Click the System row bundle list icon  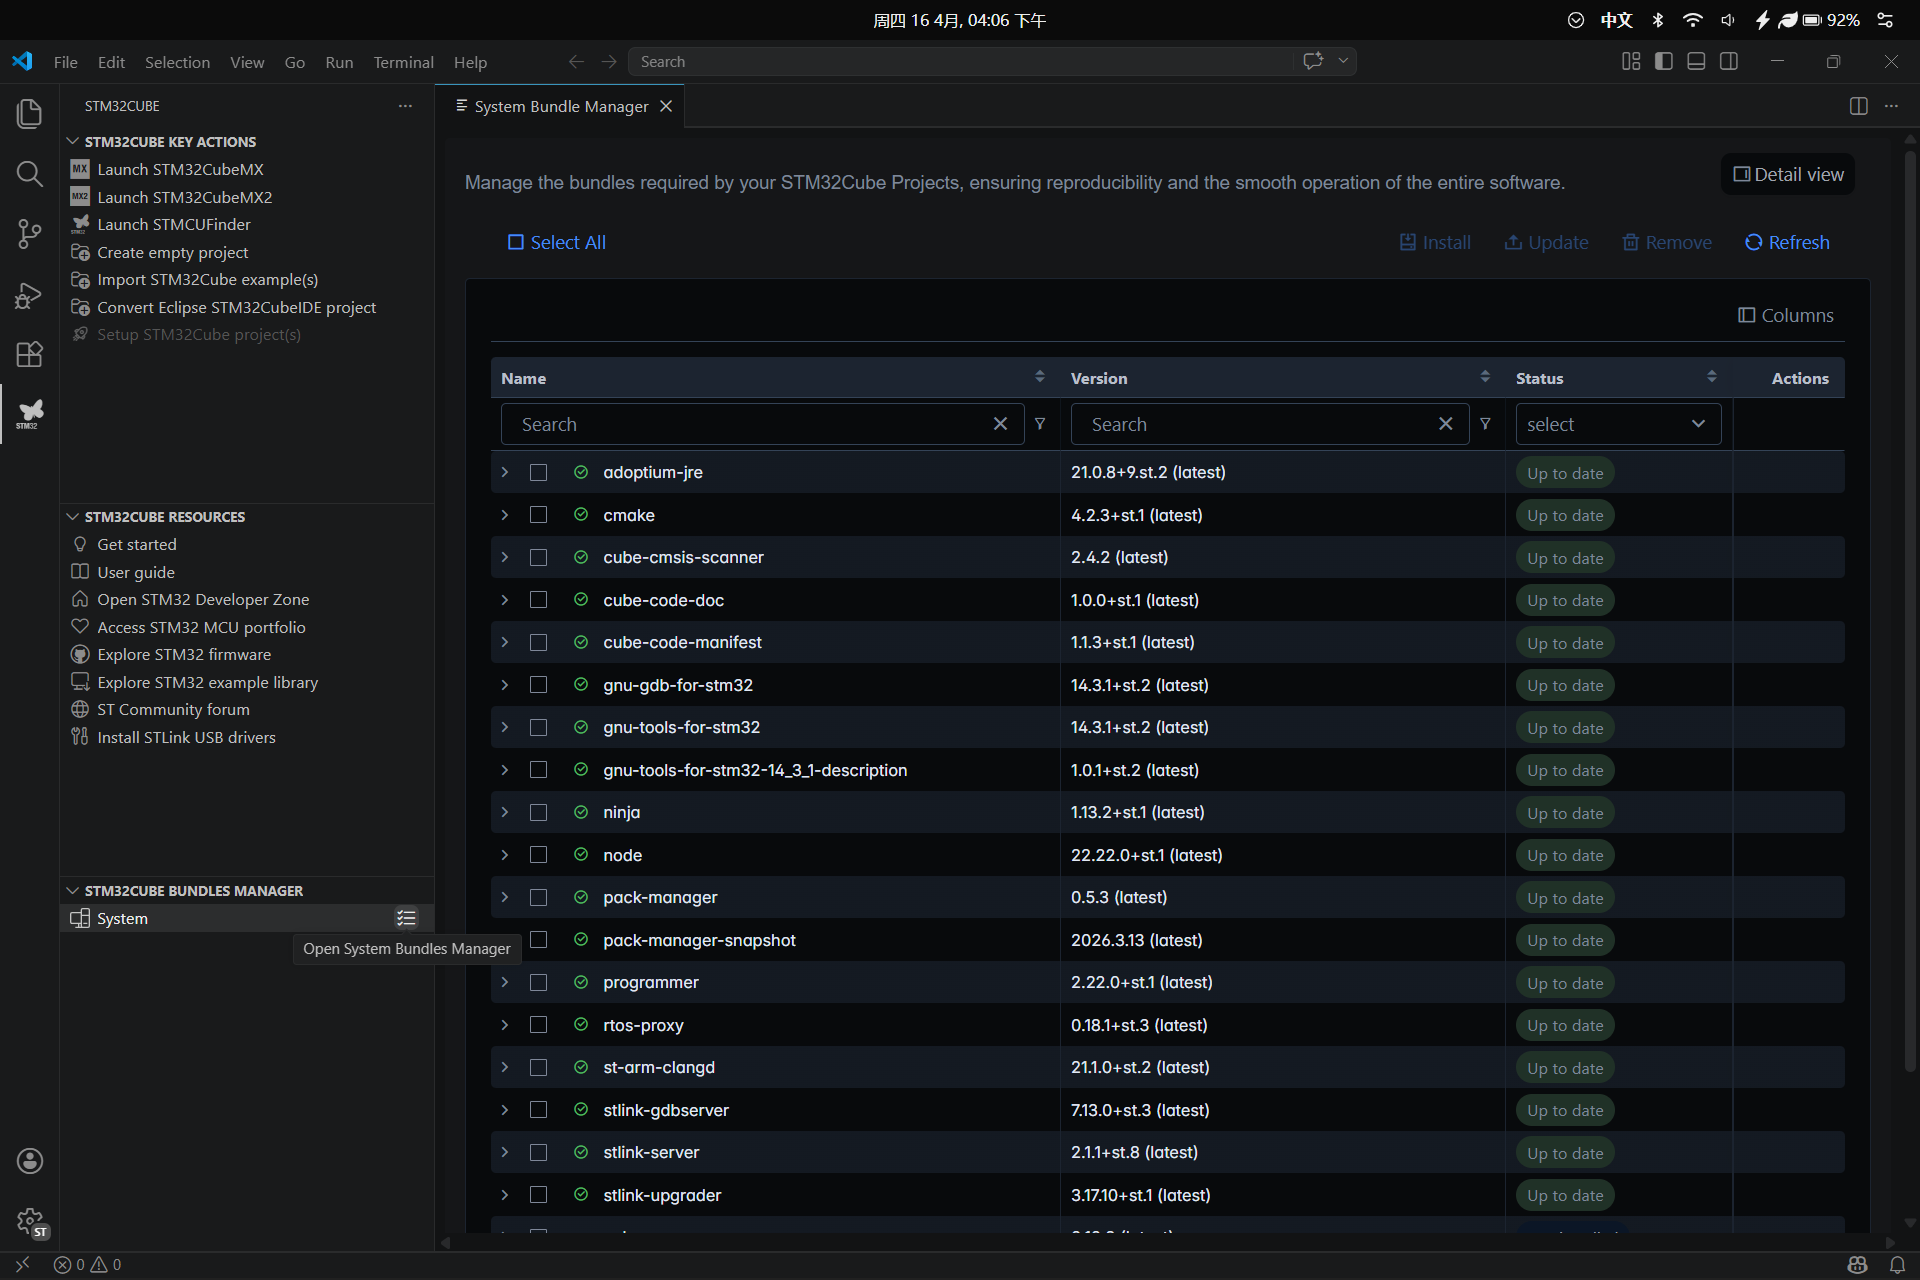406,918
